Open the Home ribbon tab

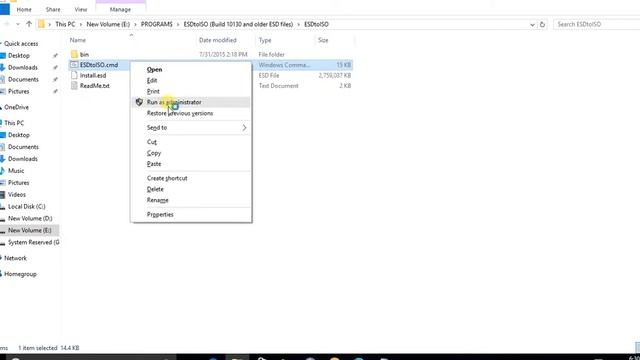(x=24, y=9)
